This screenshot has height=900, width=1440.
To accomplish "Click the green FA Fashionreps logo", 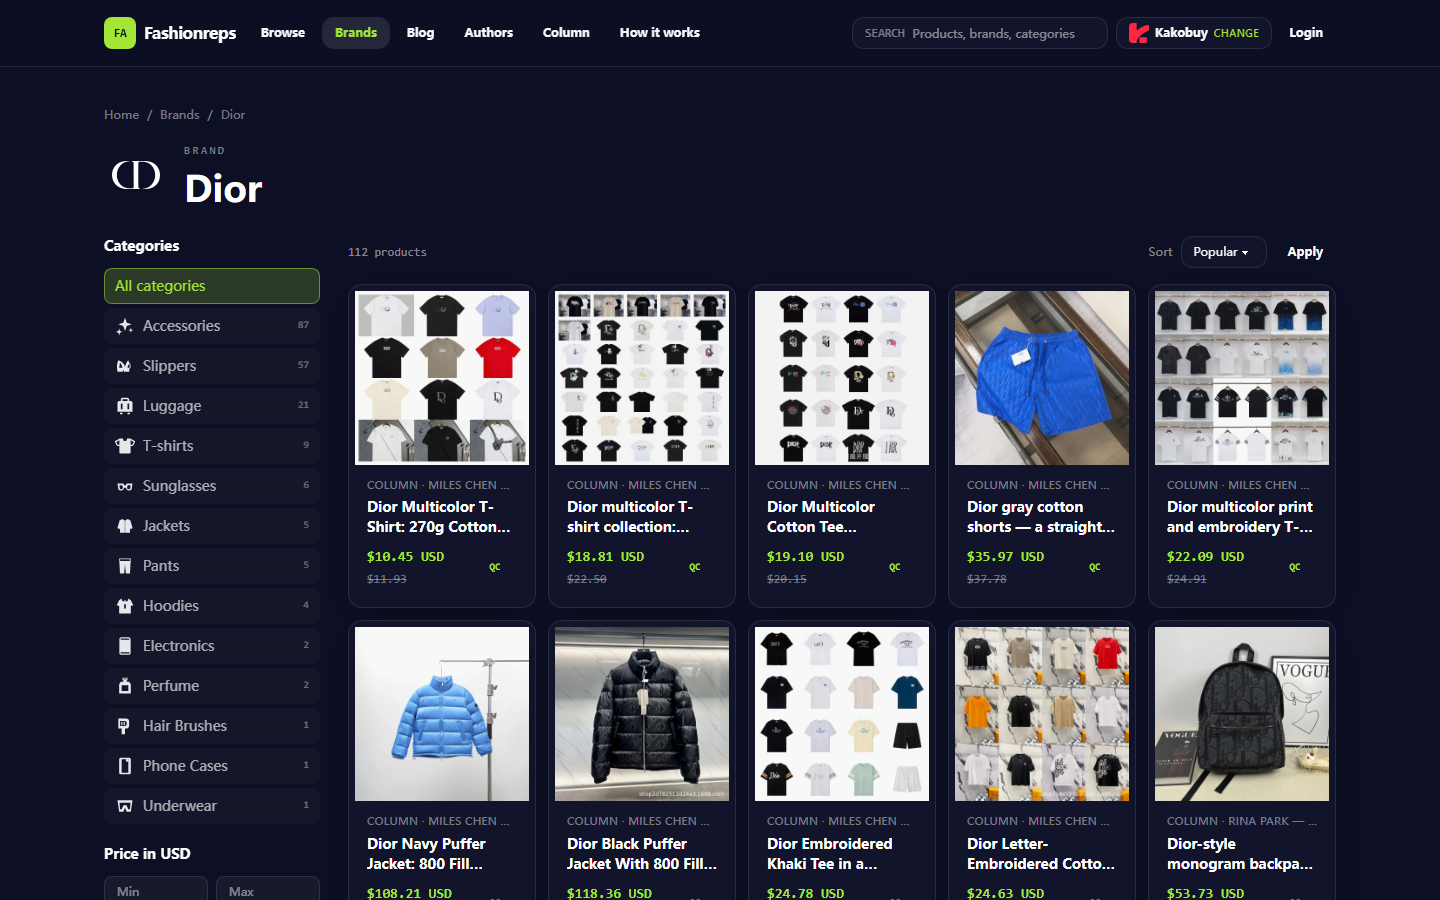I will pos(120,33).
